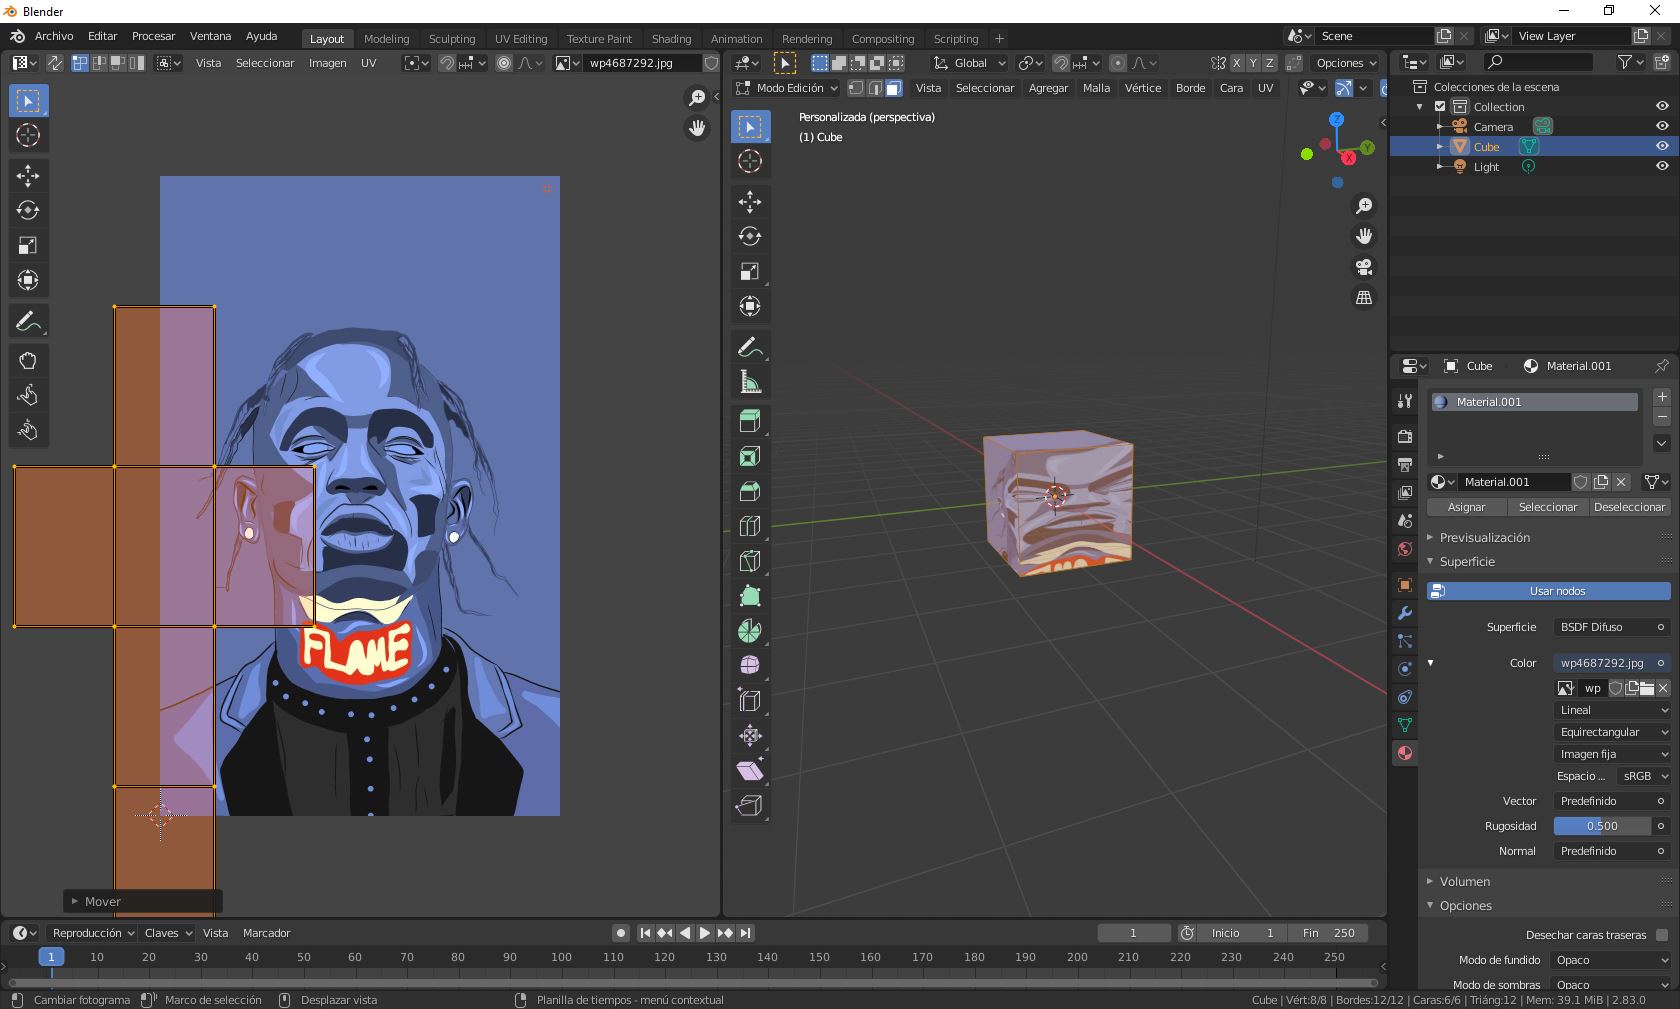The height and width of the screenshot is (1009, 1680).
Task: Open the Claves dropdown in timeline
Action: [167, 933]
